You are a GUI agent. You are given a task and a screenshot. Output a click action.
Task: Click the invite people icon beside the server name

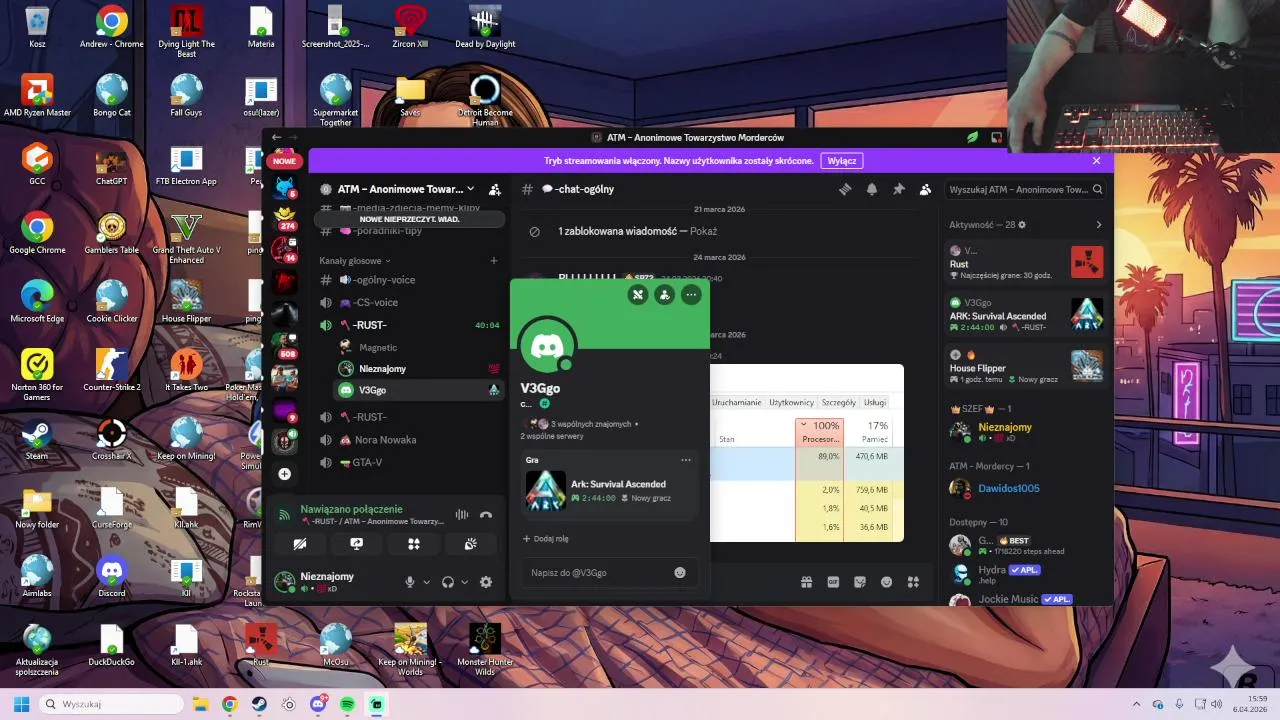point(494,189)
